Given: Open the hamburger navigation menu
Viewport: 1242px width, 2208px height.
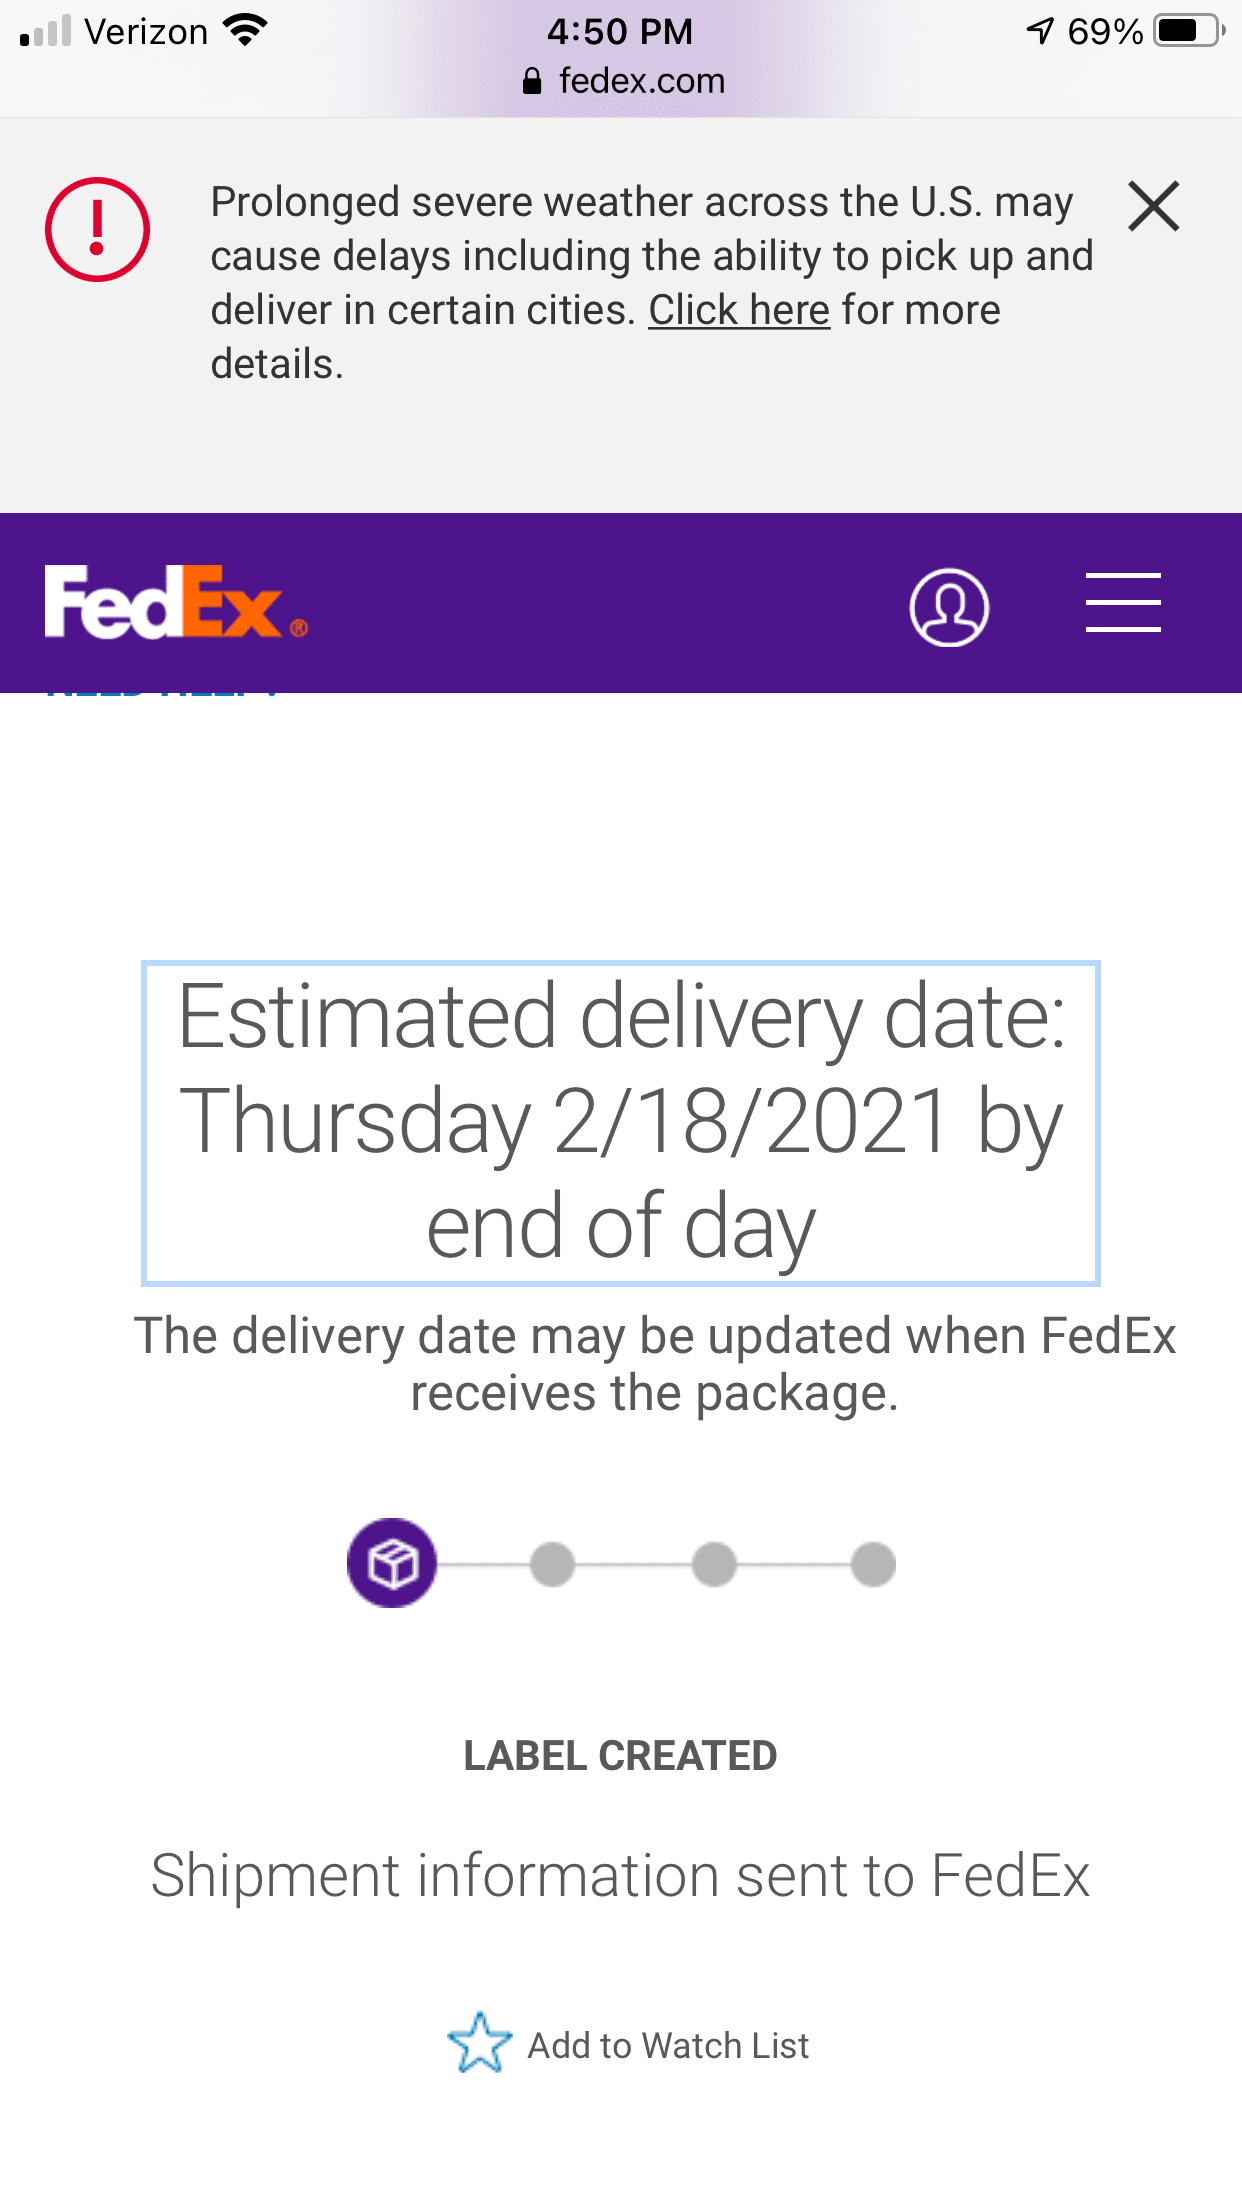Looking at the screenshot, I should pos(1122,603).
